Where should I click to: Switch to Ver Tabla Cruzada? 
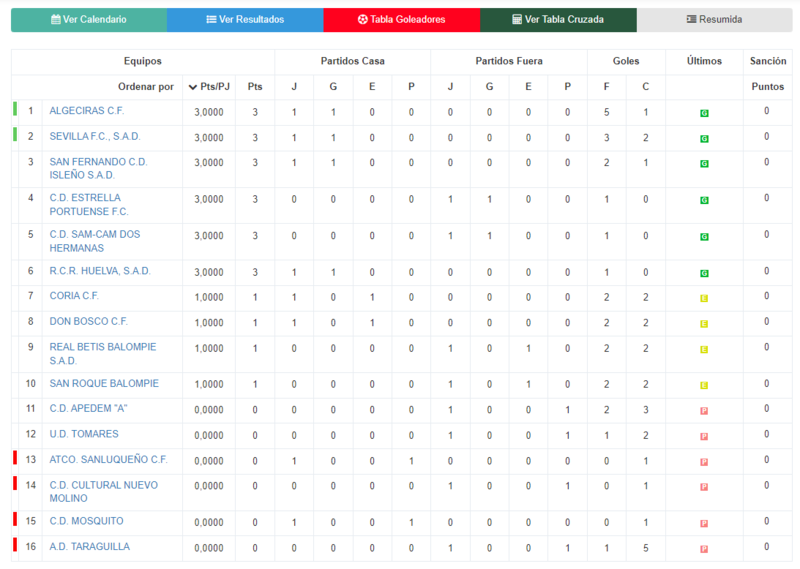point(558,20)
